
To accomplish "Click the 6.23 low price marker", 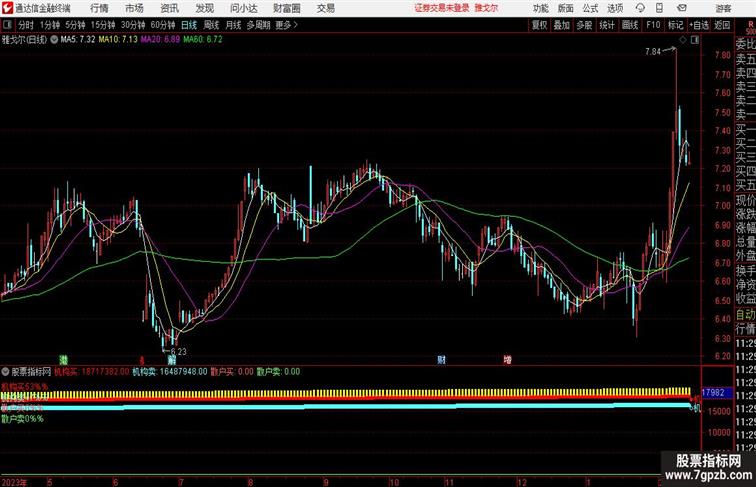I will pyautogui.click(x=178, y=352).
